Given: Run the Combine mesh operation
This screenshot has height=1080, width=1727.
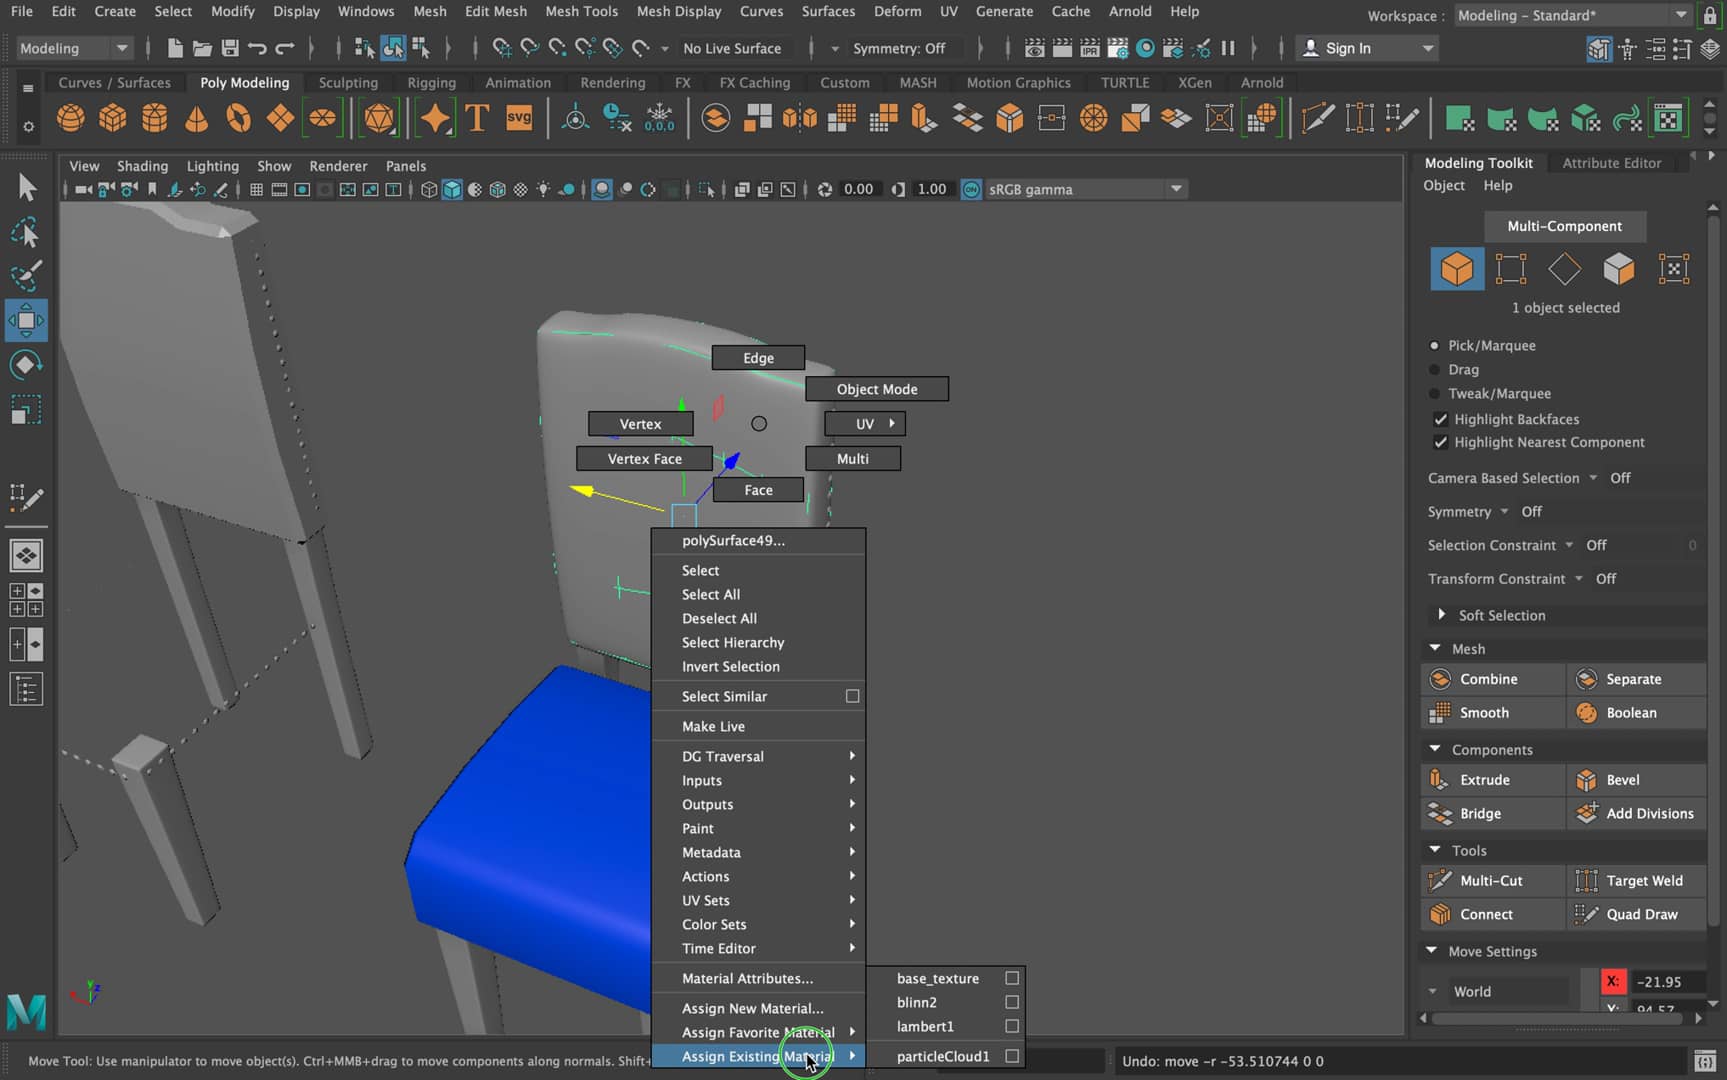Looking at the screenshot, I should [x=1491, y=678].
